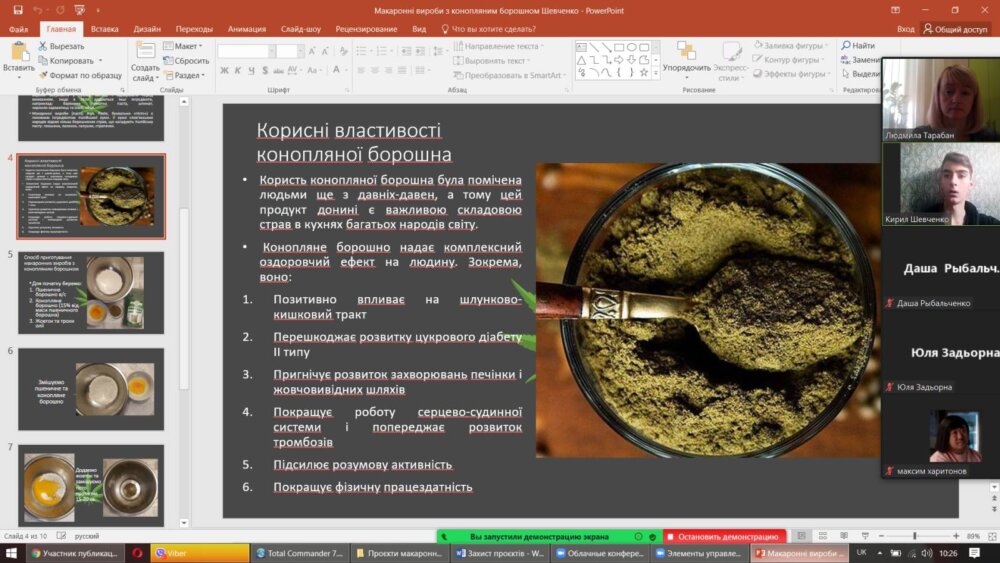1000x563 pixels.
Task: Toggle Underline (Ч) formatting
Action: pyautogui.click(x=251, y=70)
